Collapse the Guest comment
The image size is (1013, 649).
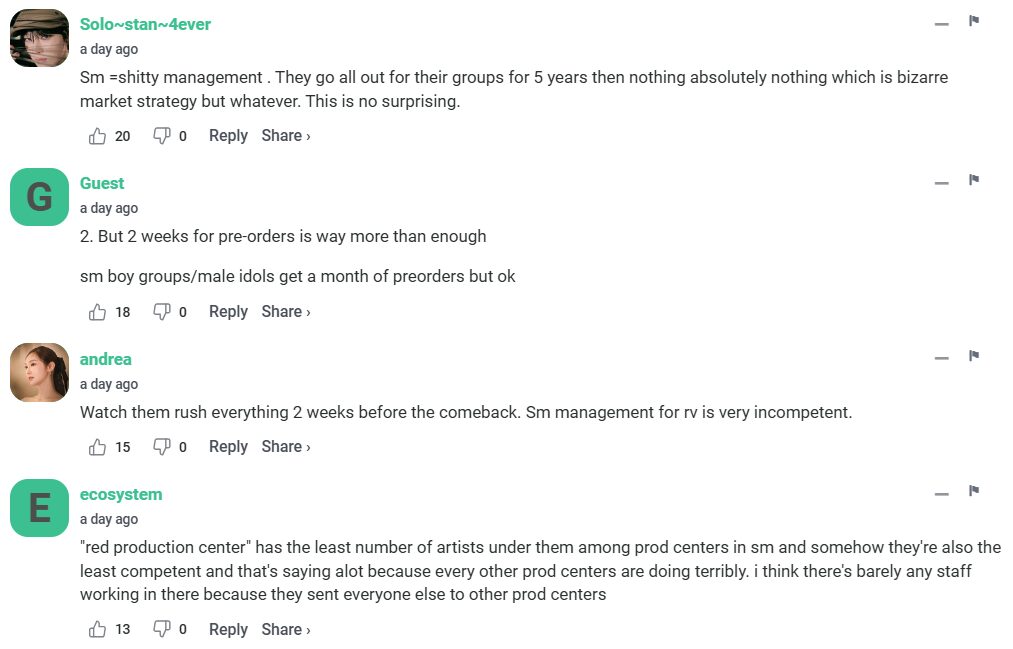click(x=941, y=182)
